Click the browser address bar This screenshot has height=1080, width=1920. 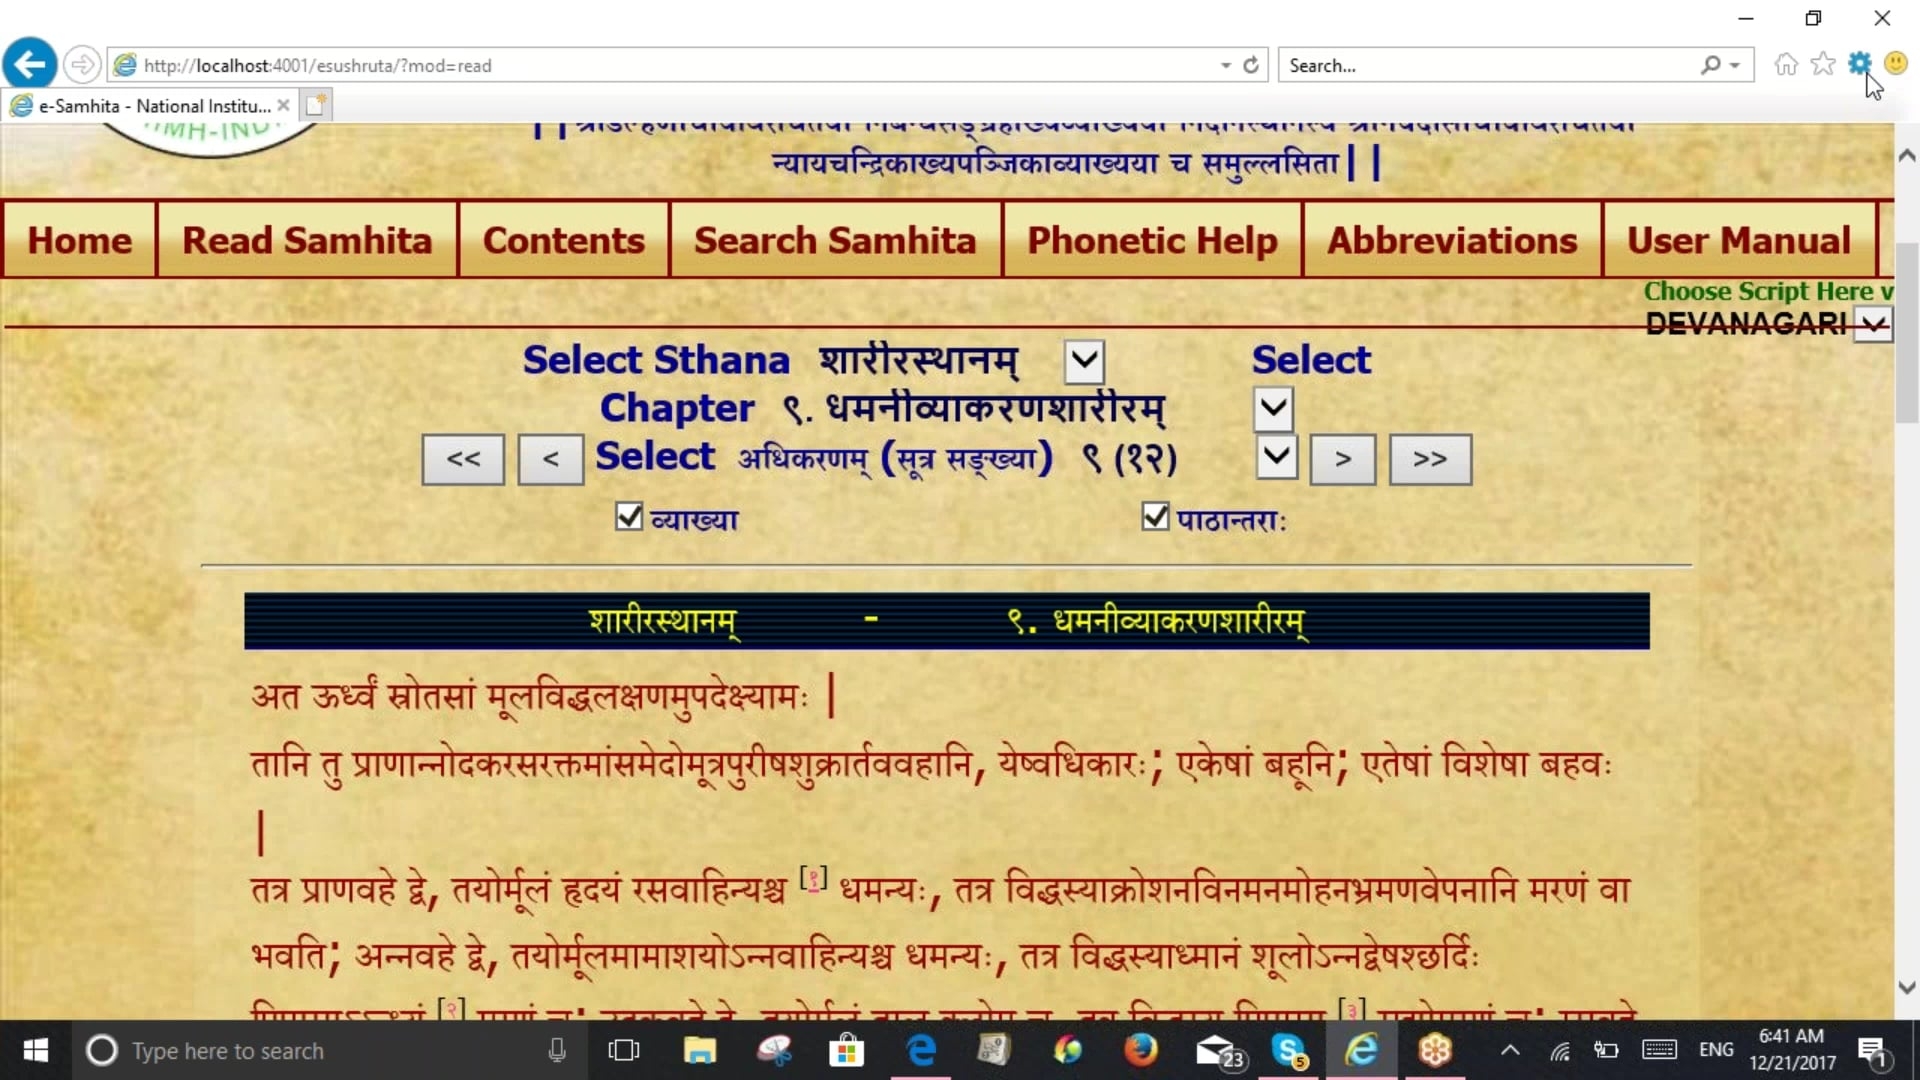[x=670, y=65]
